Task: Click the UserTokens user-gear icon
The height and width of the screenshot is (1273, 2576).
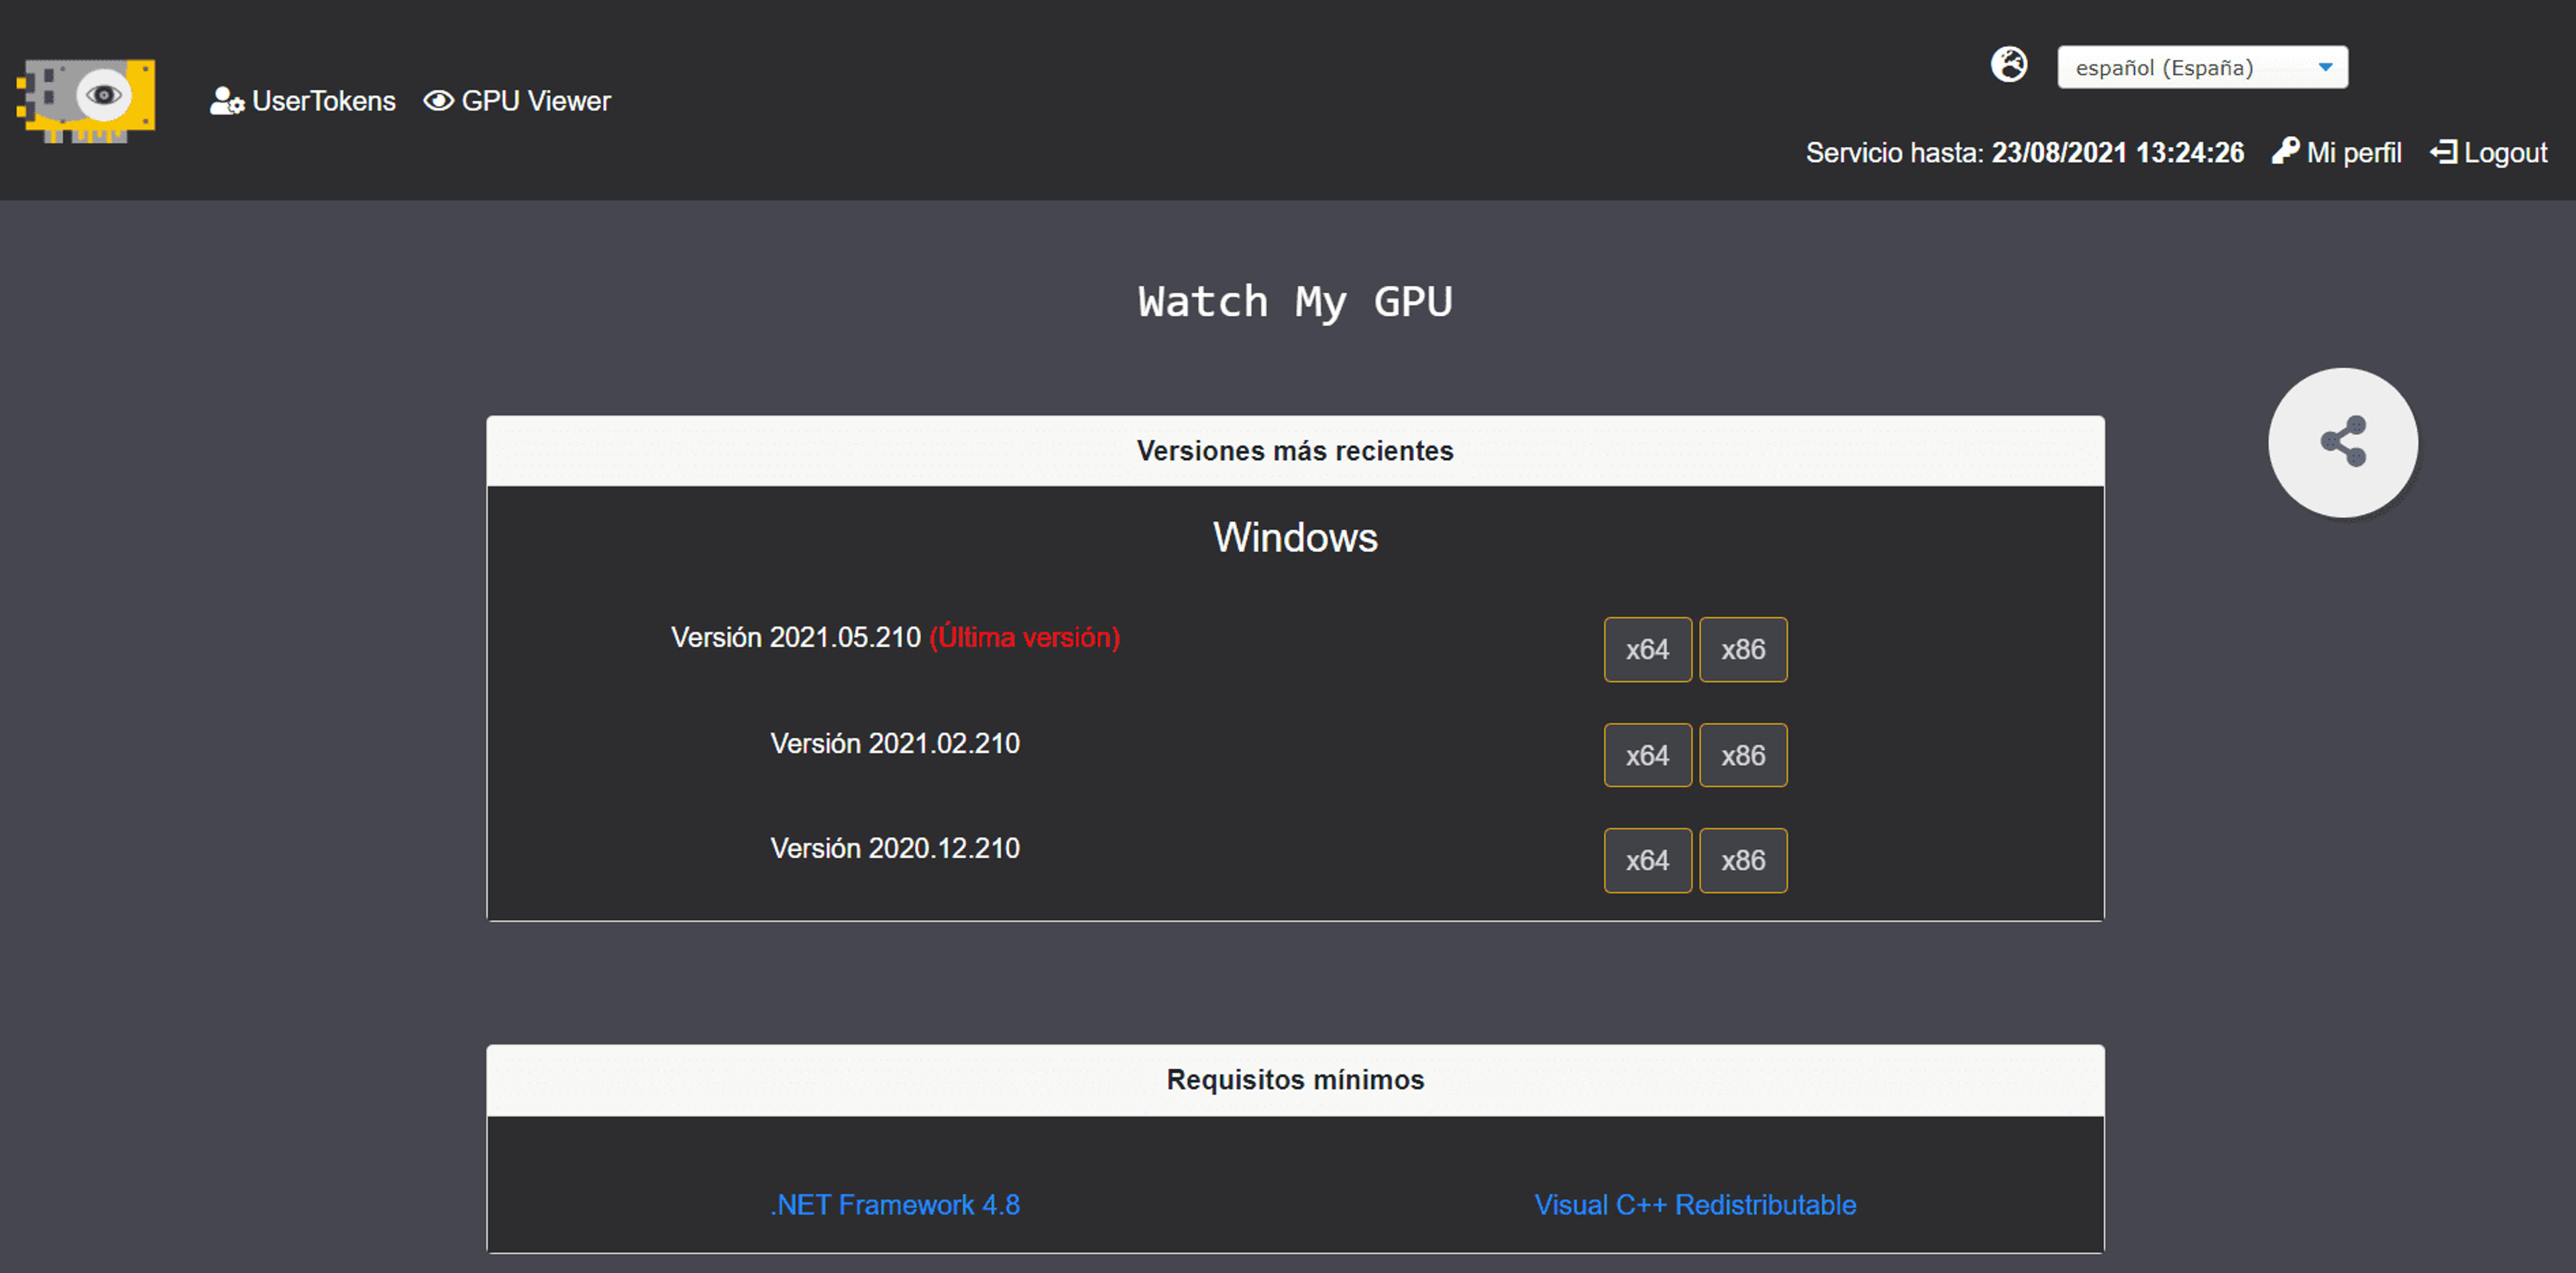Action: pyautogui.click(x=227, y=101)
